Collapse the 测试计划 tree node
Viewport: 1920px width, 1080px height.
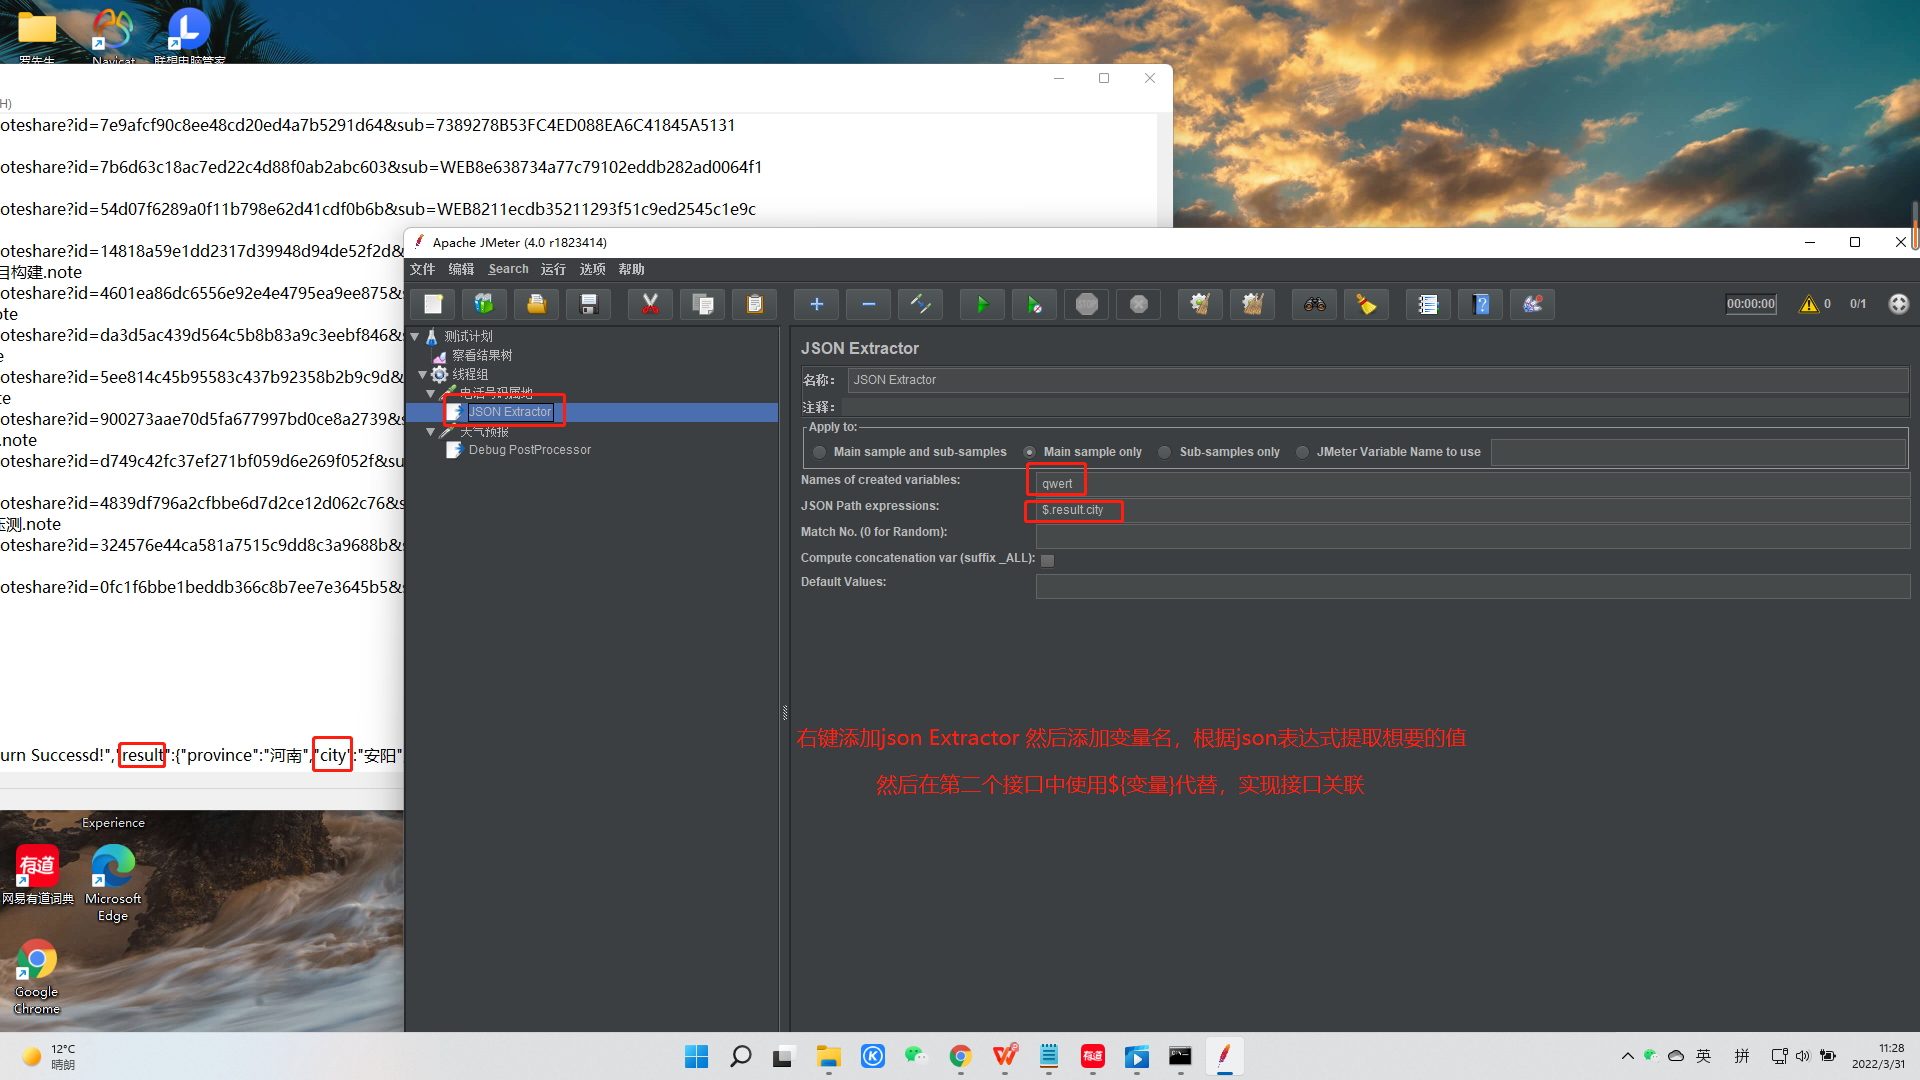(x=415, y=336)
